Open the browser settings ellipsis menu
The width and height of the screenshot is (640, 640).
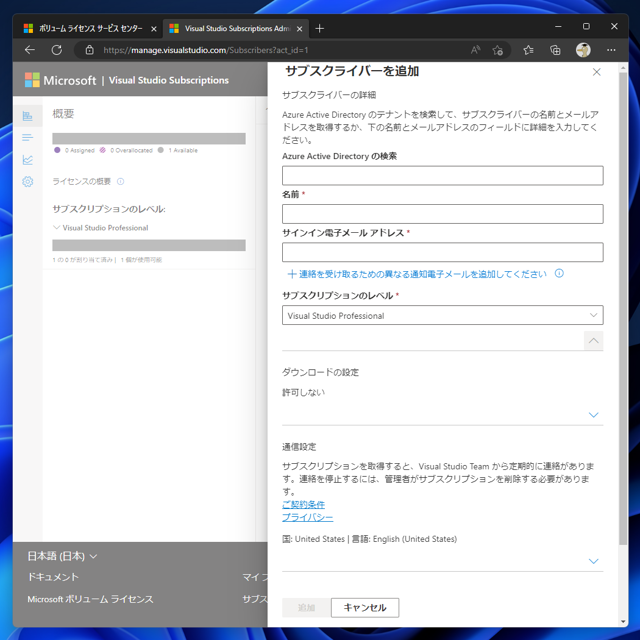click(611, 50)
